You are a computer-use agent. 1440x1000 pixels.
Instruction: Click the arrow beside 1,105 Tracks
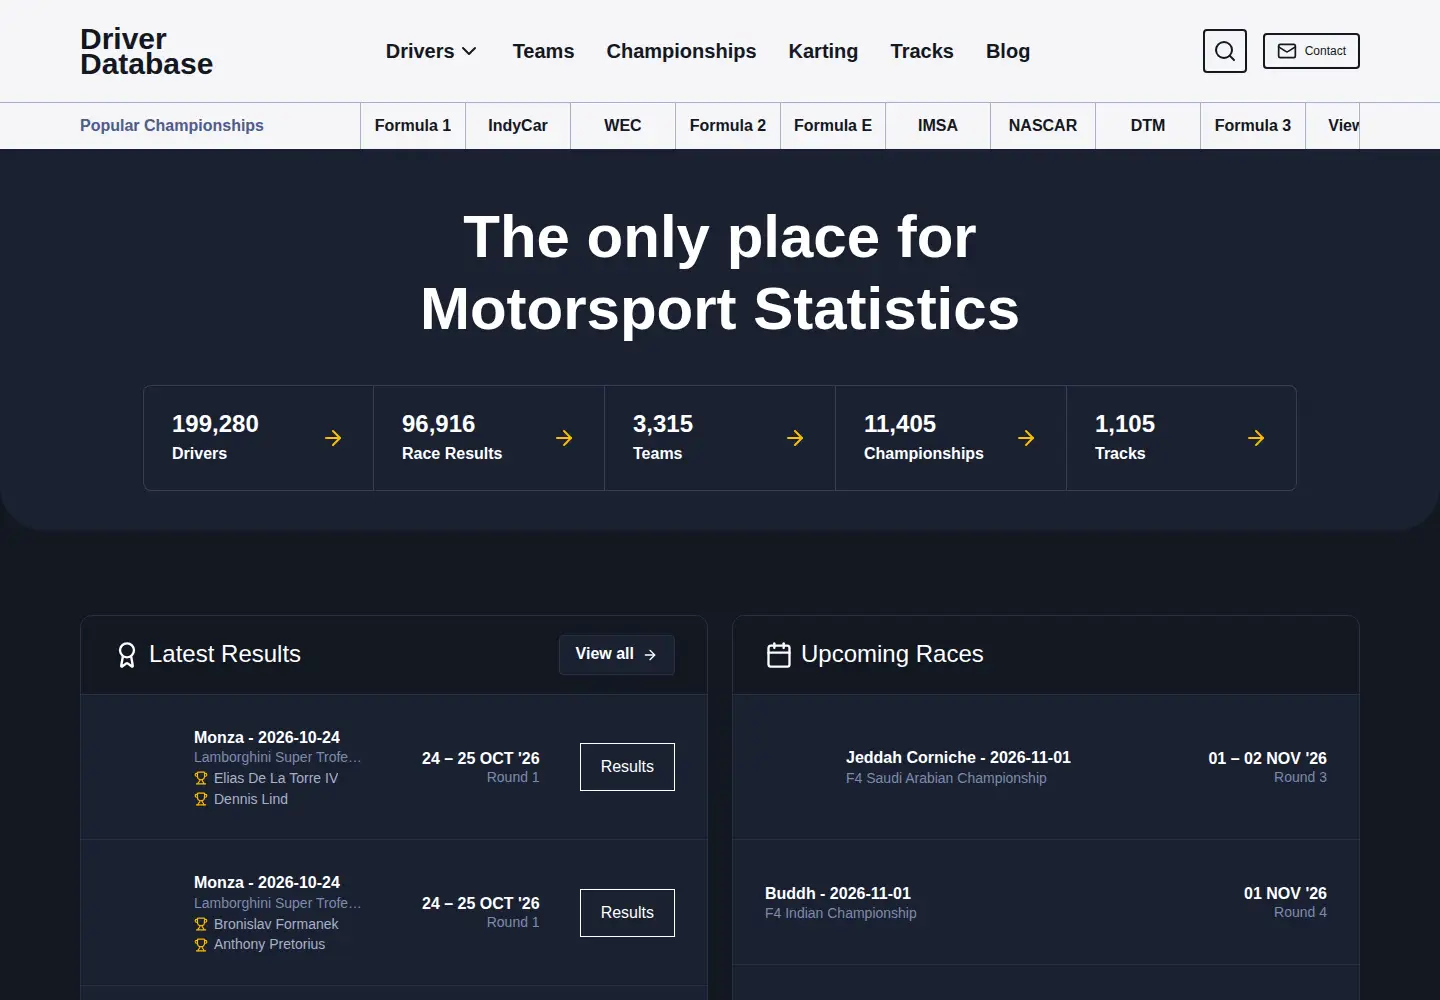pyautogui.click(x=1256, y=438)
